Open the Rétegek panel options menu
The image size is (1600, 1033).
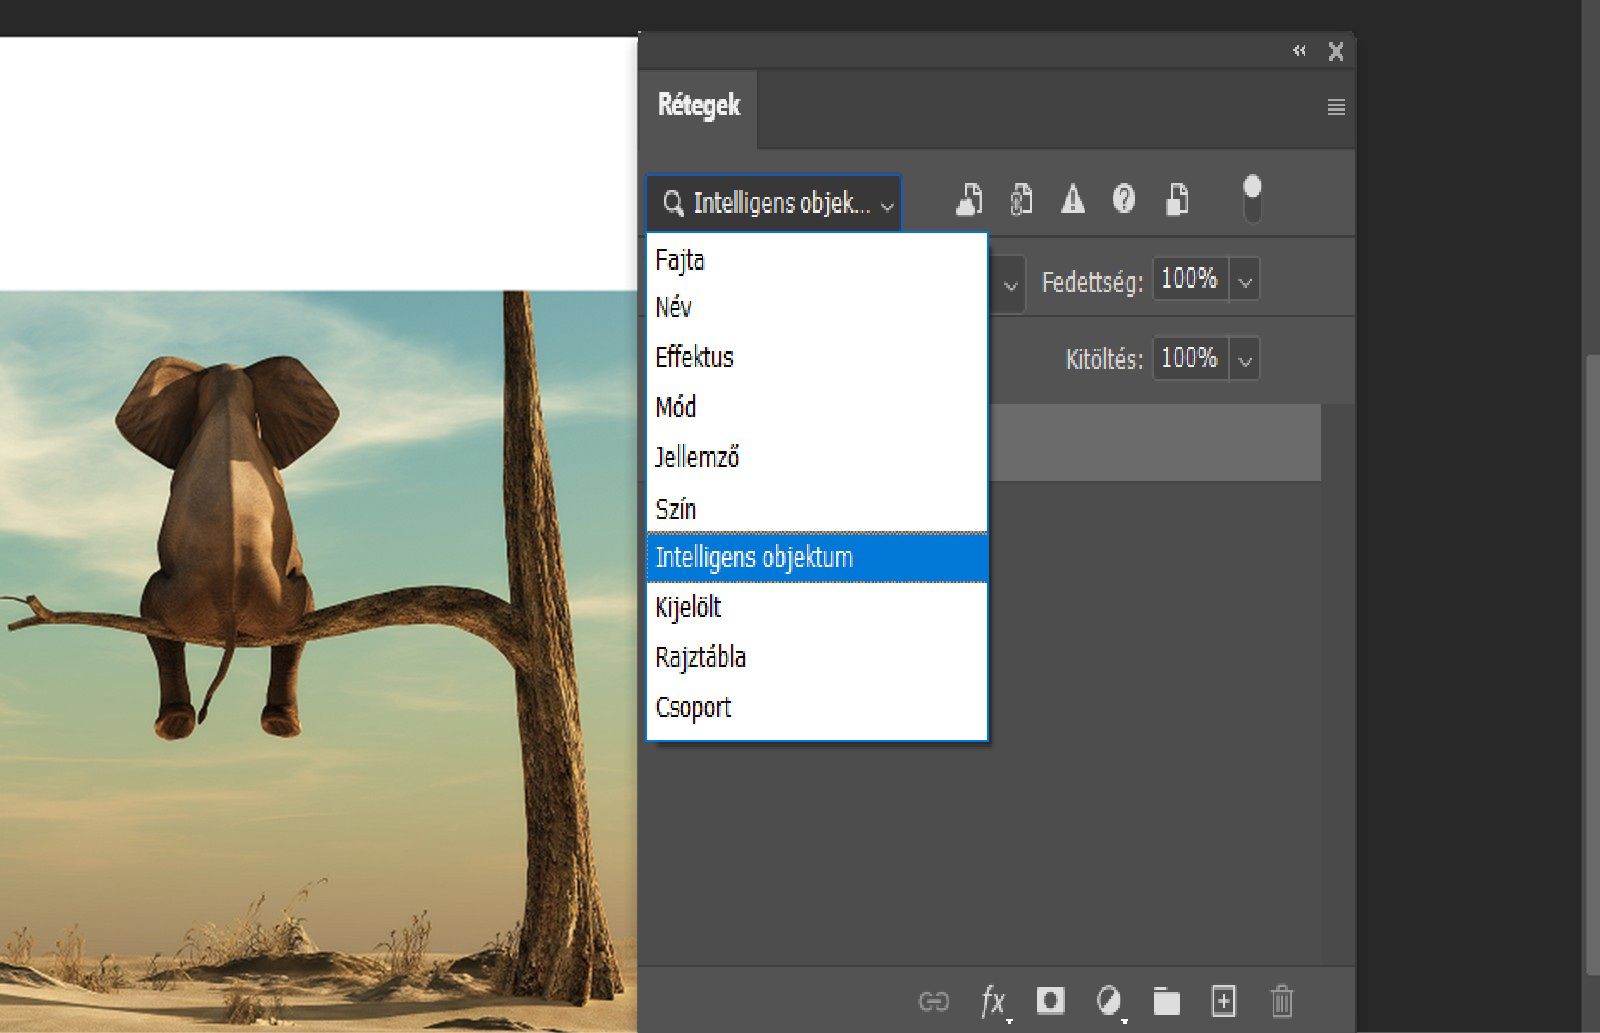[1336, 107]
